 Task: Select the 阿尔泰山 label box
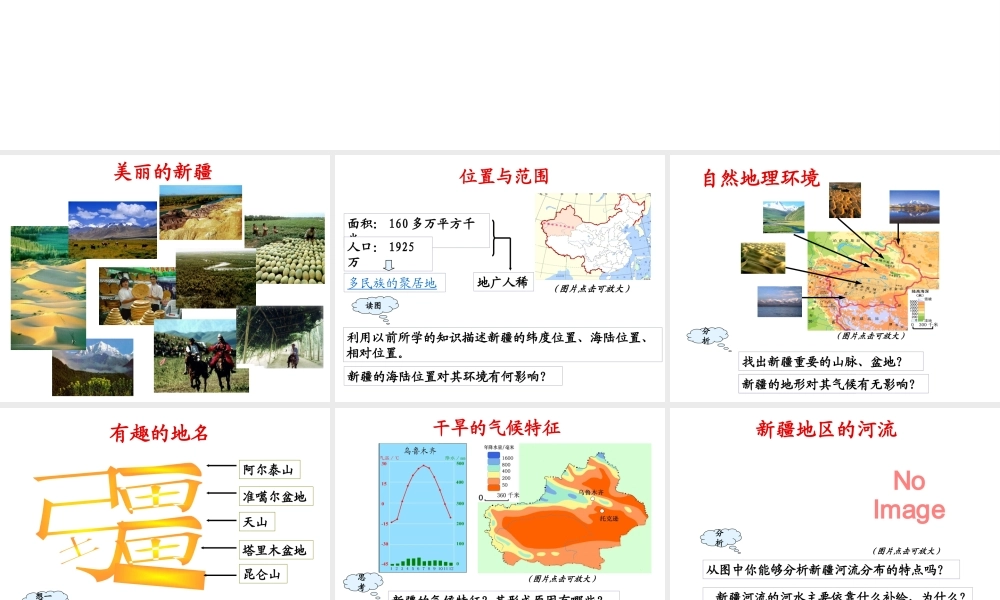click(x=269, y=469)
